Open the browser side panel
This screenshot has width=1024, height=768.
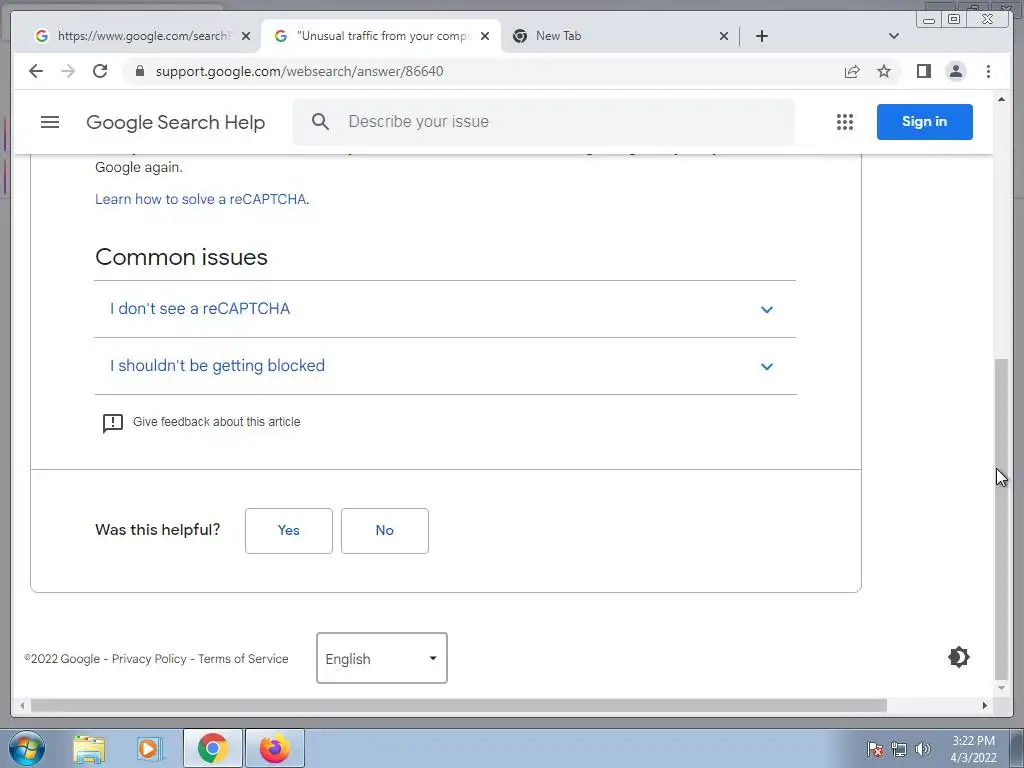point(923,71)
